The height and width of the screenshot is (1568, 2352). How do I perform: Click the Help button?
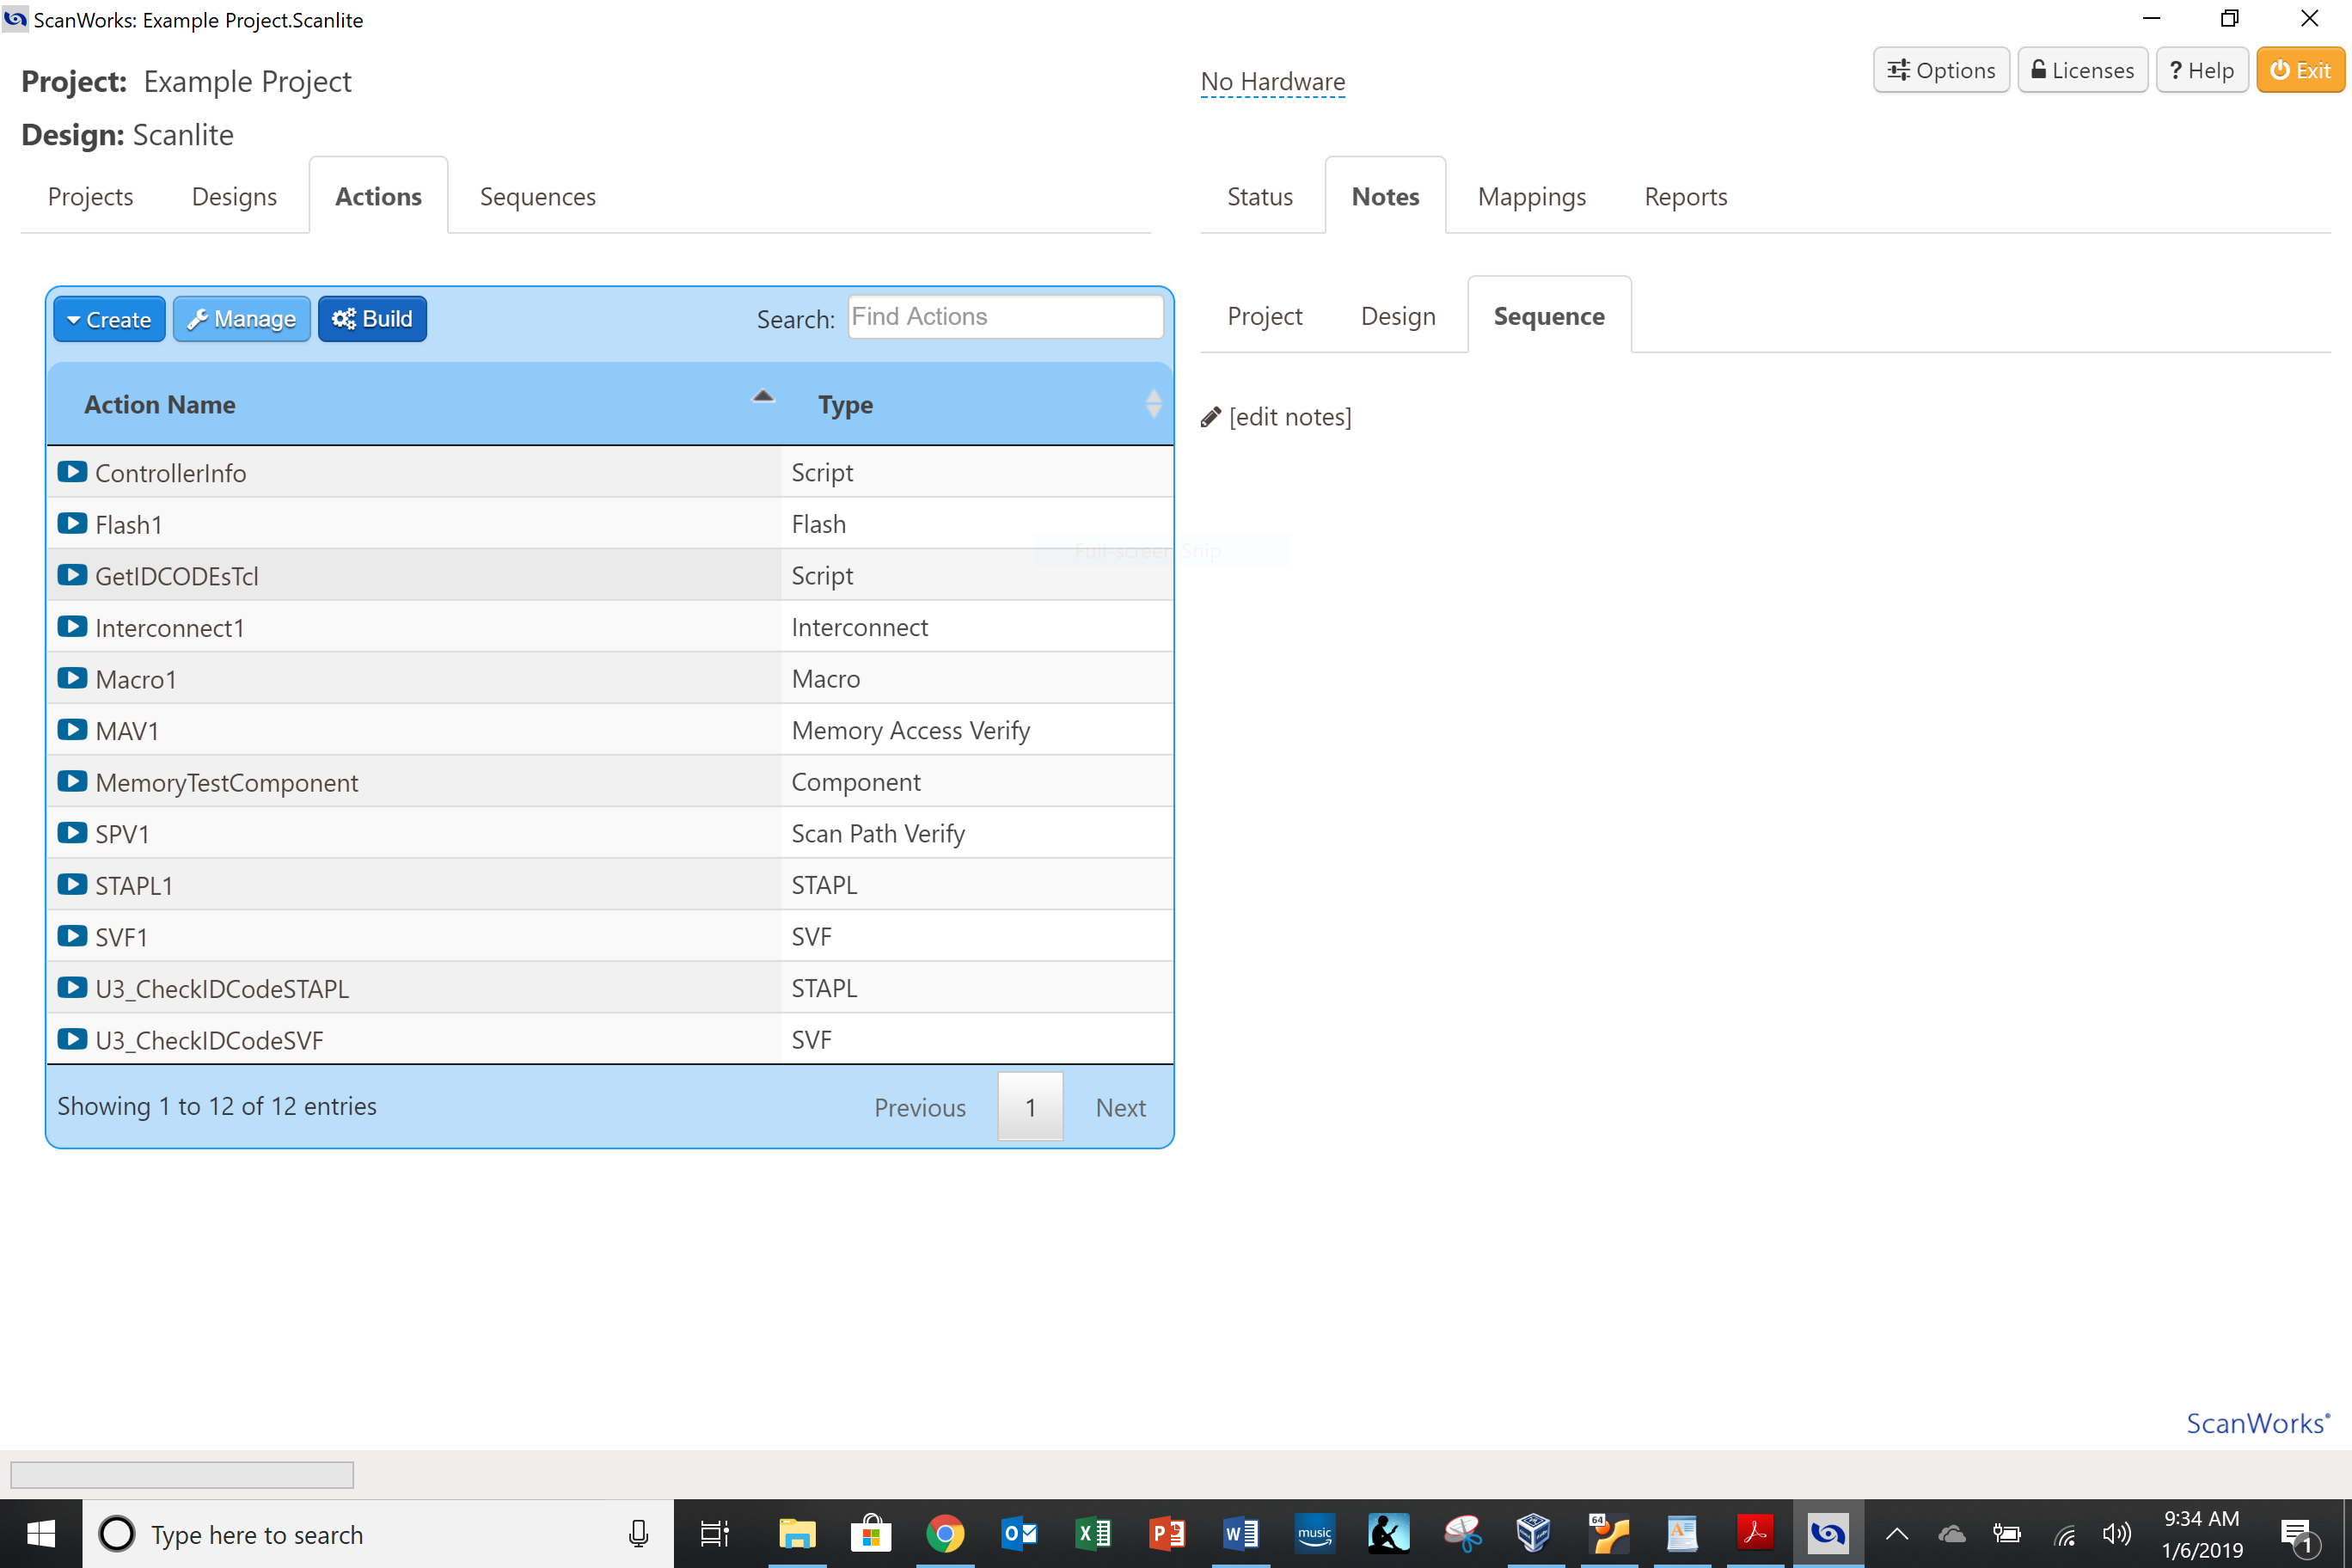(x=2201, y=70)
